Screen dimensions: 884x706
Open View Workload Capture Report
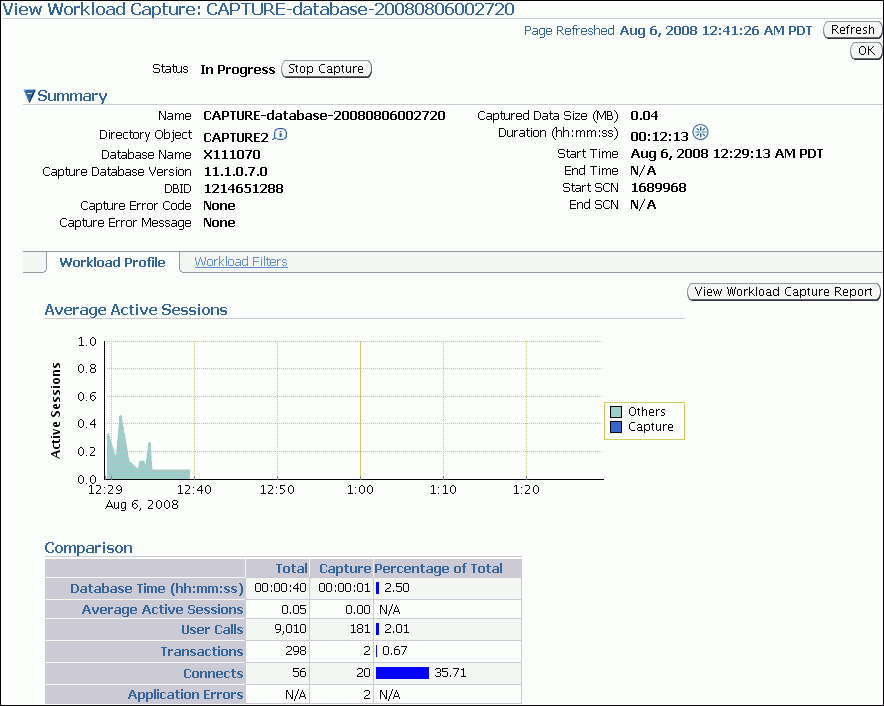(784, 292)
